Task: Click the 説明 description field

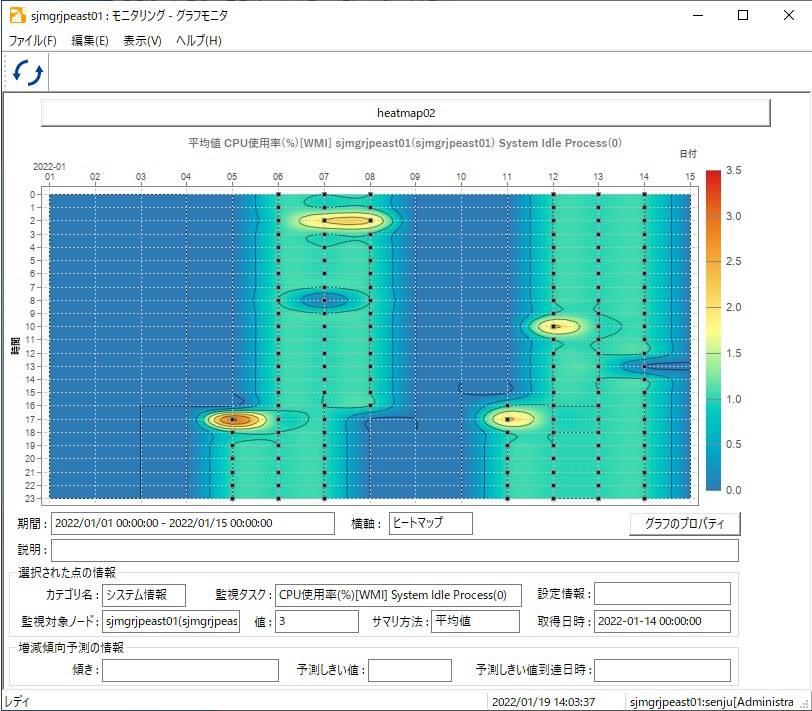Action: click(395, 550)
